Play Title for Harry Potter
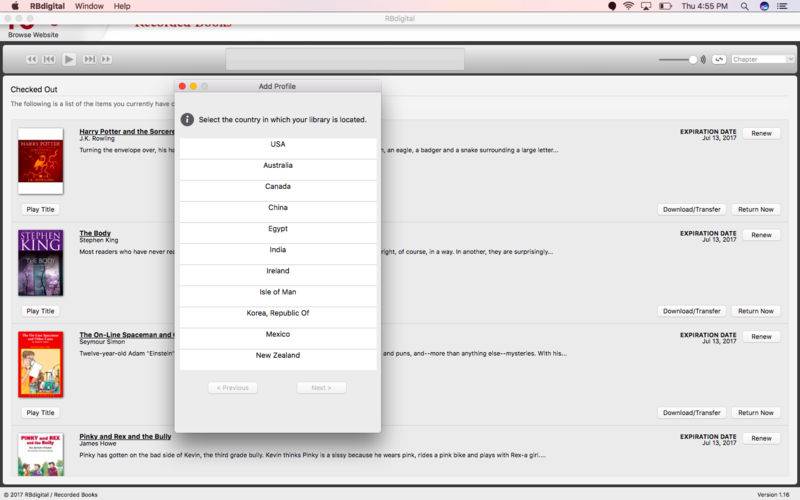This screenshot has width=800, height=500. tap(40, 209)
